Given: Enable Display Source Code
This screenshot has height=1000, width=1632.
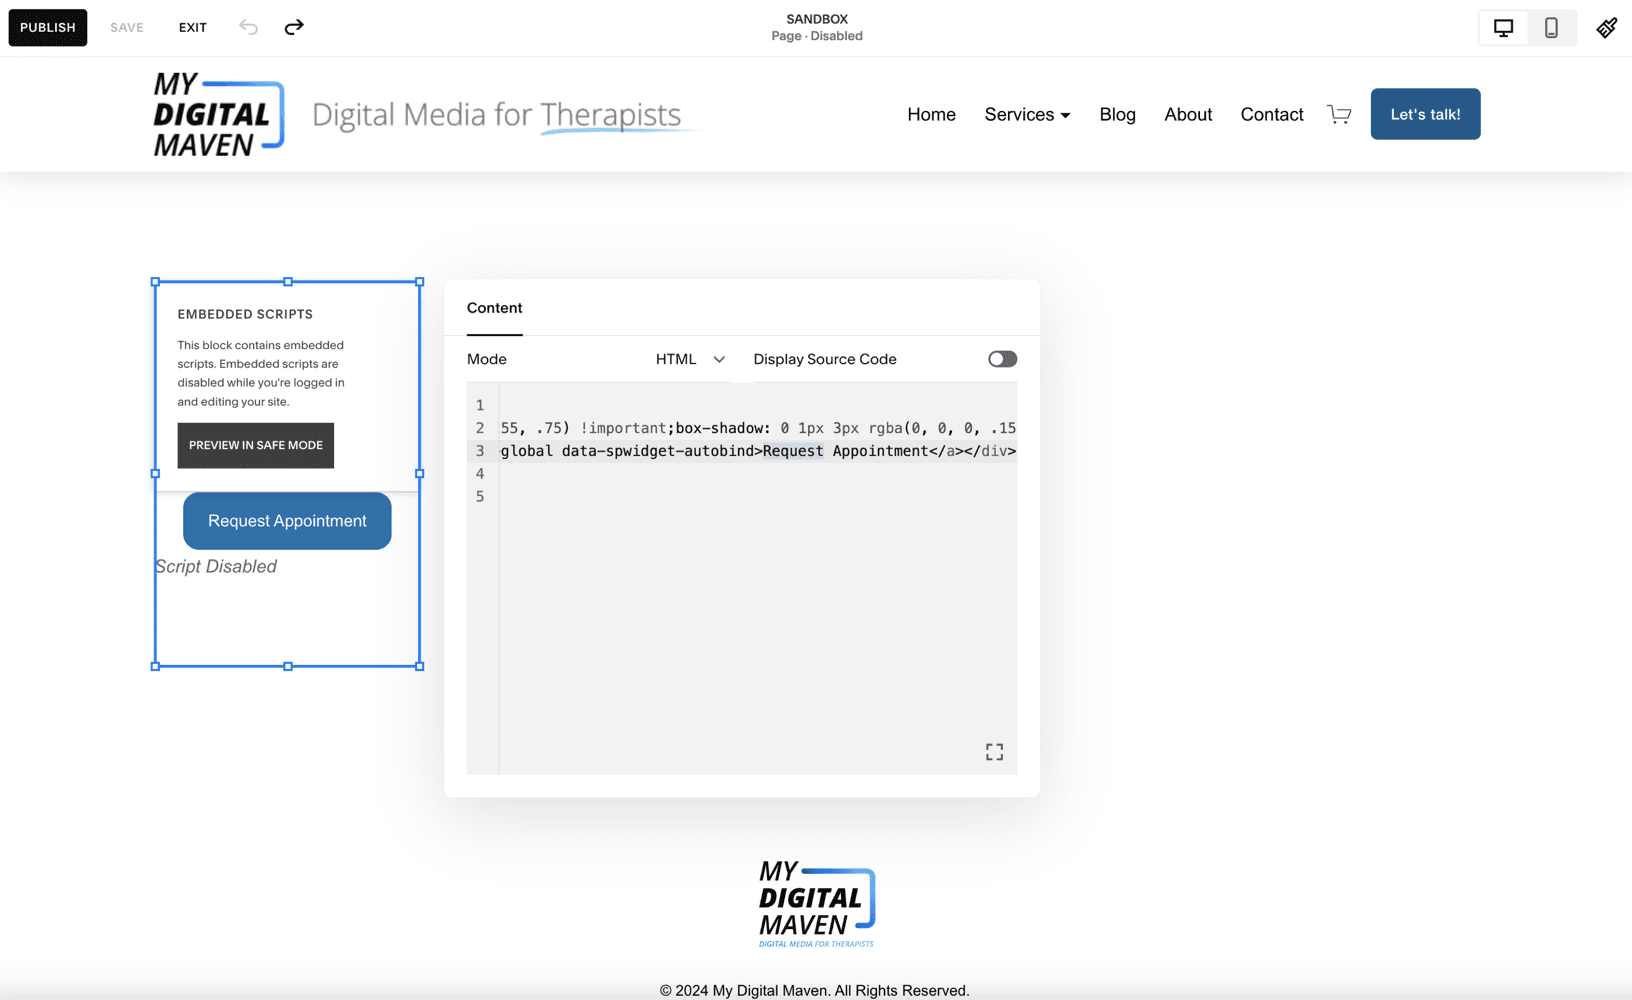Looking at the screenshot, I should [x=1001, y=358].
